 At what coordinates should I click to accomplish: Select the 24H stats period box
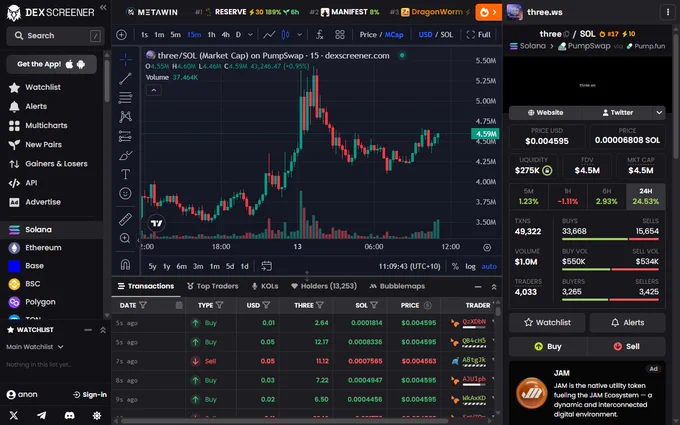(x=646, y=196)
